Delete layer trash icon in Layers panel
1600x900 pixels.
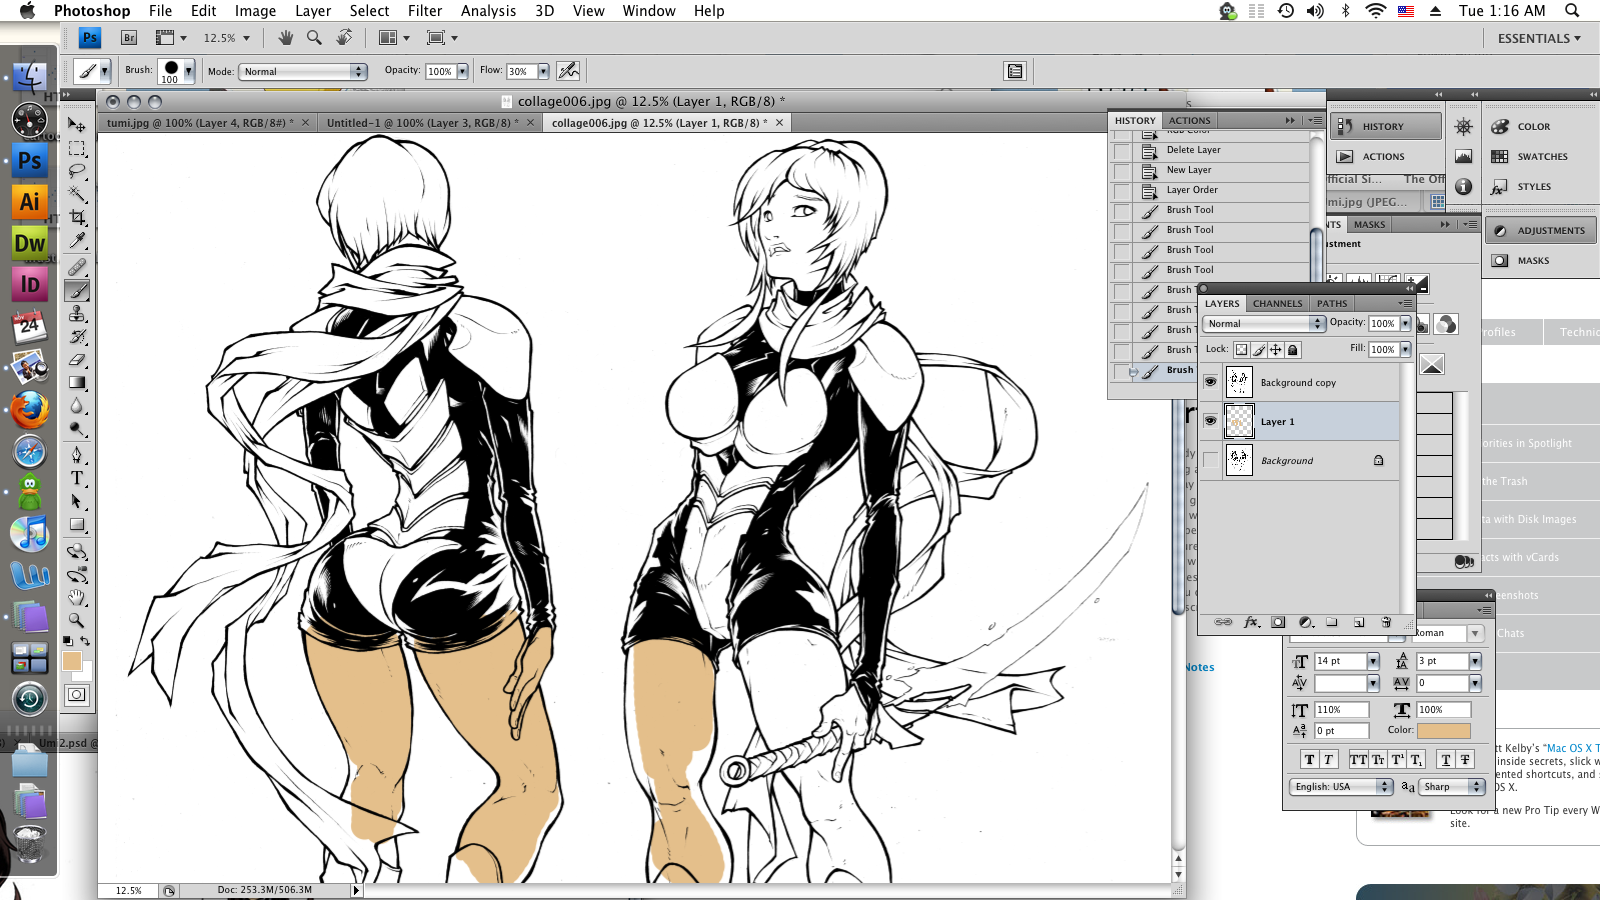coord(1386,622)
